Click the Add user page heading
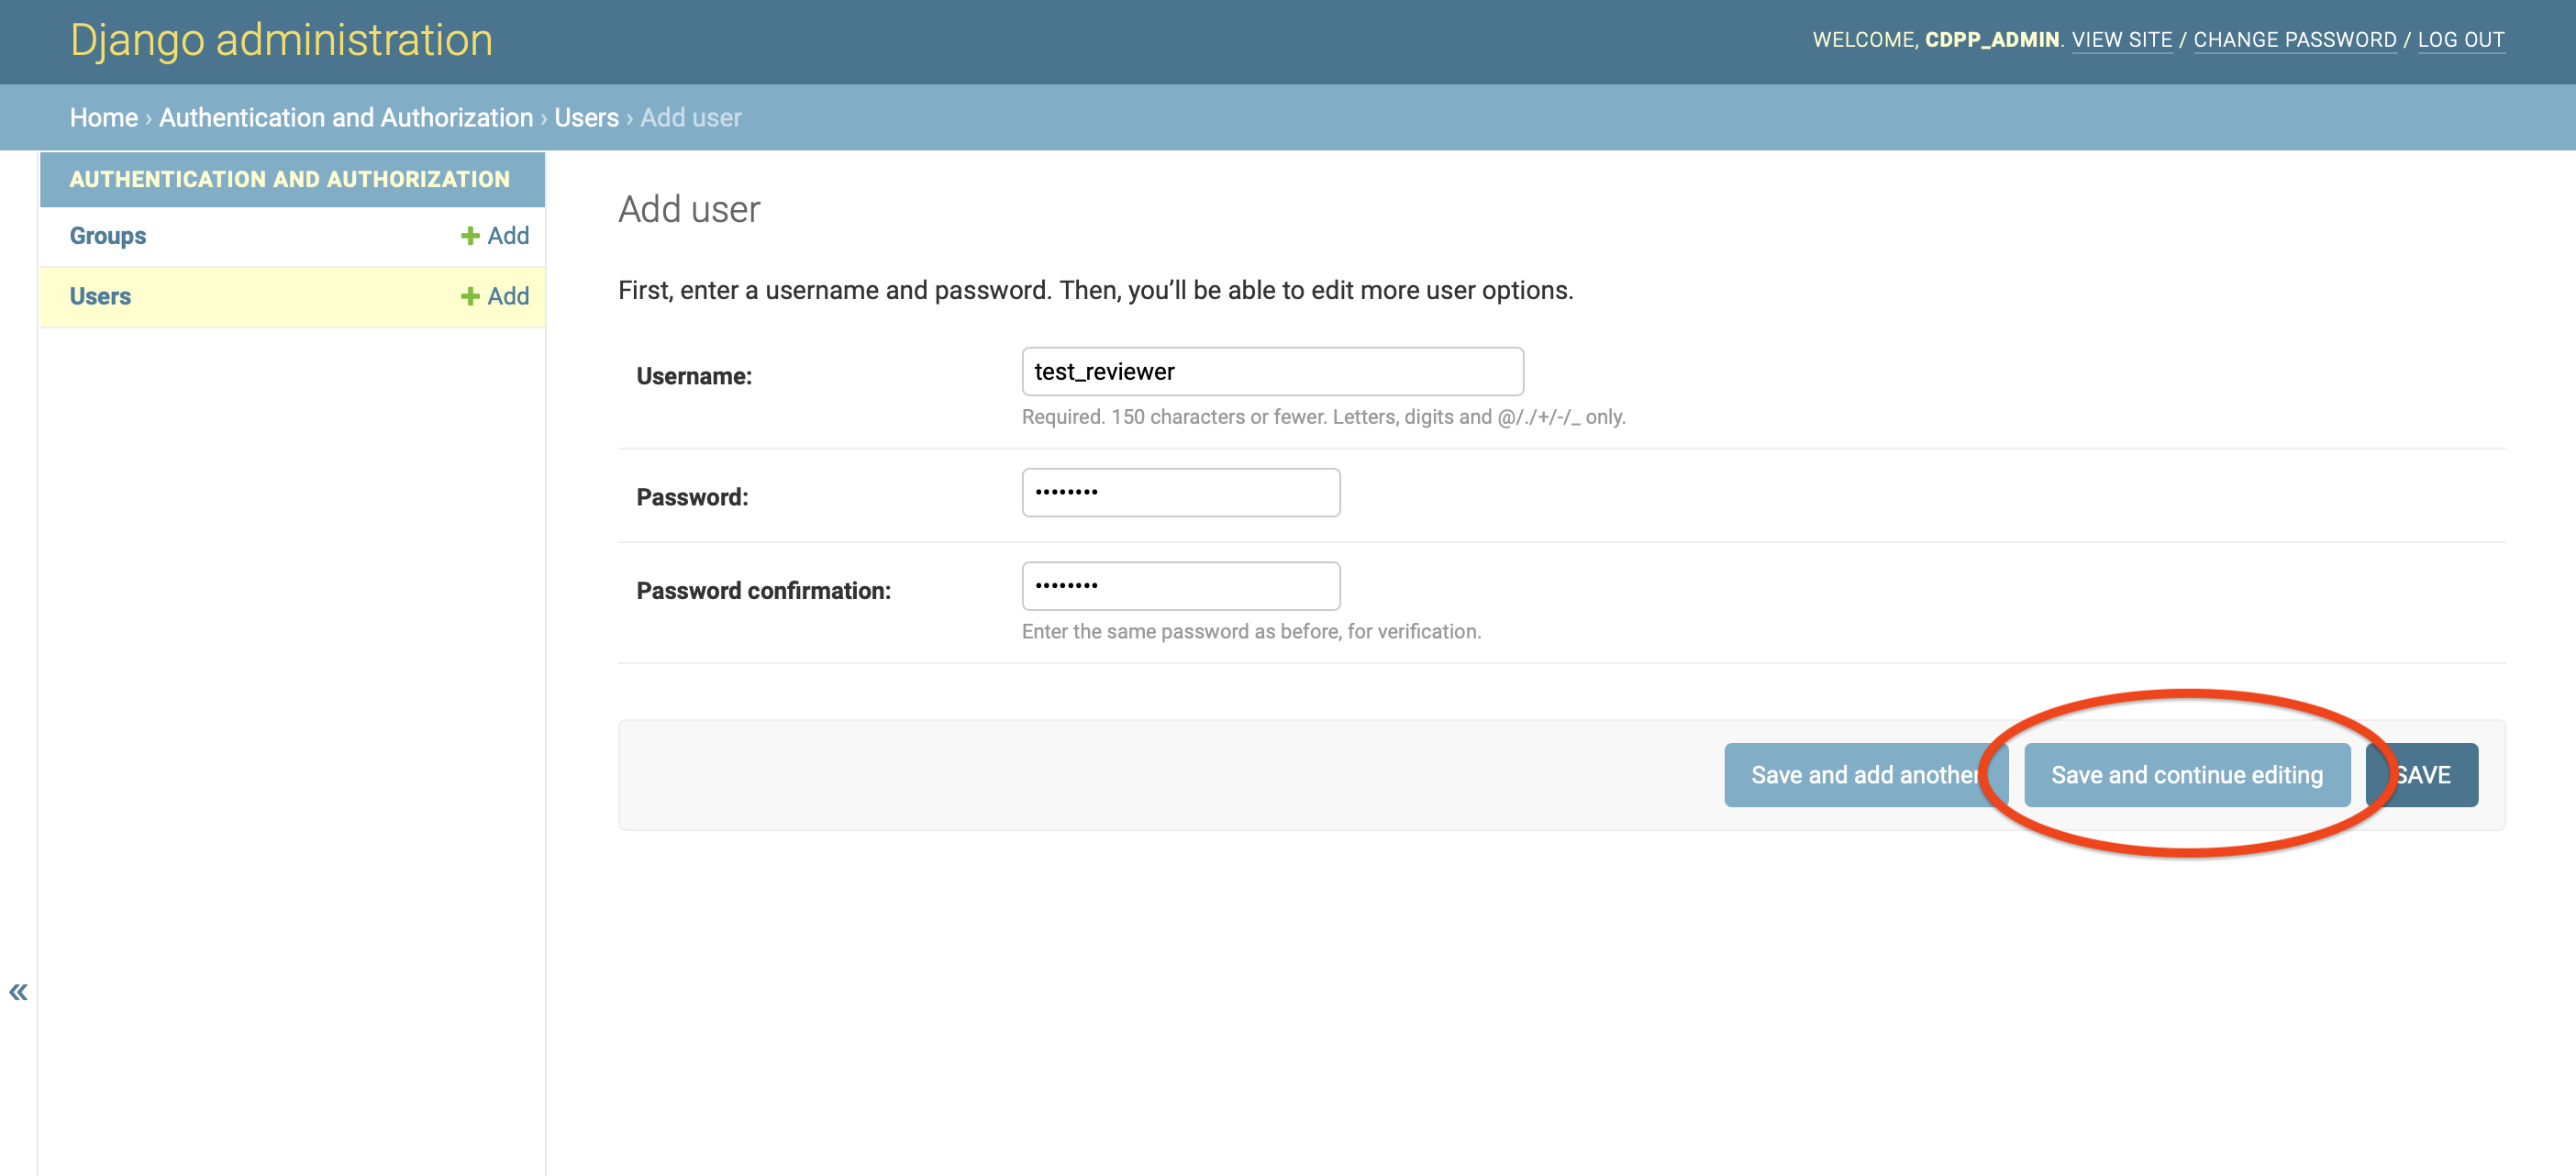Image resolution: width=2576 pixels, height=1176 pixels. click(689, 209)
